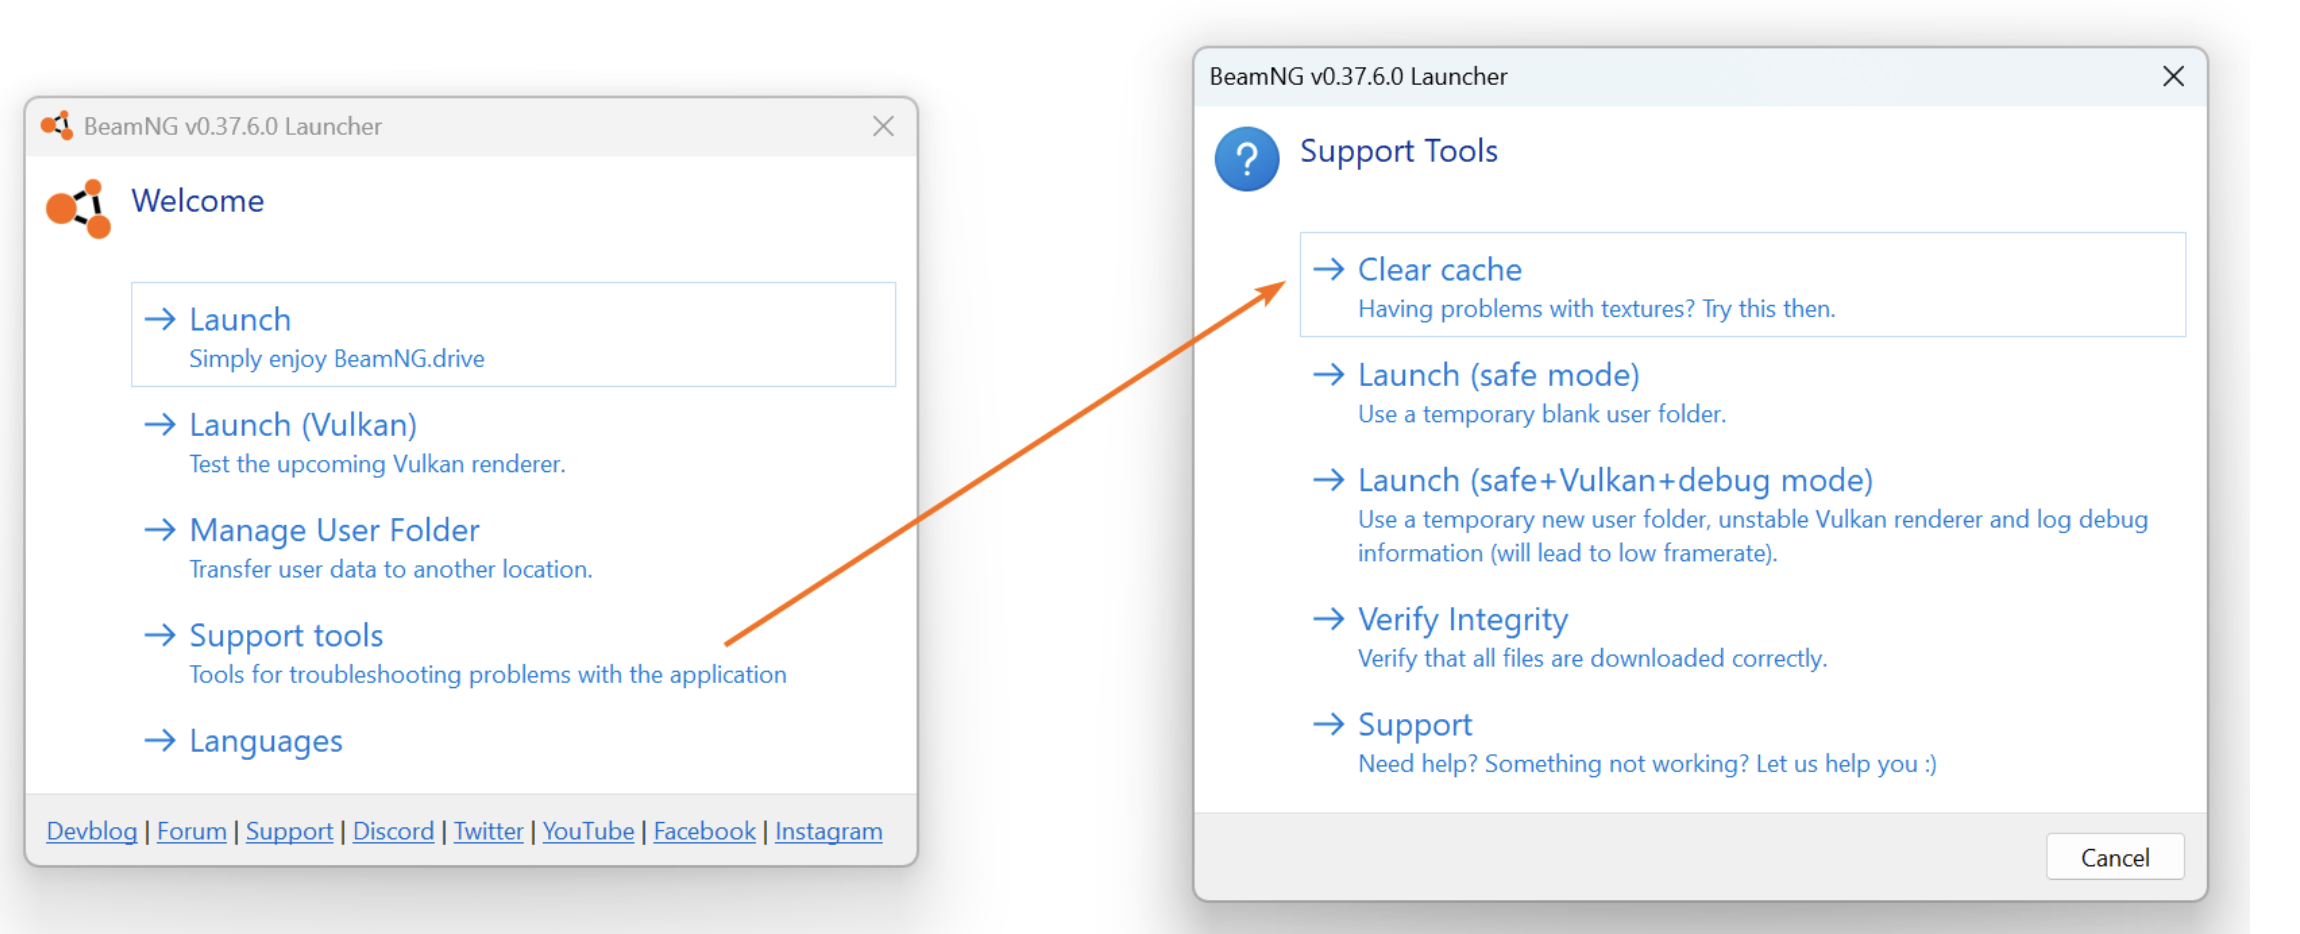Screen dimensions: 2300x934
Task: Click the arrow icon beside Languages
Action: tap(160, 740)
